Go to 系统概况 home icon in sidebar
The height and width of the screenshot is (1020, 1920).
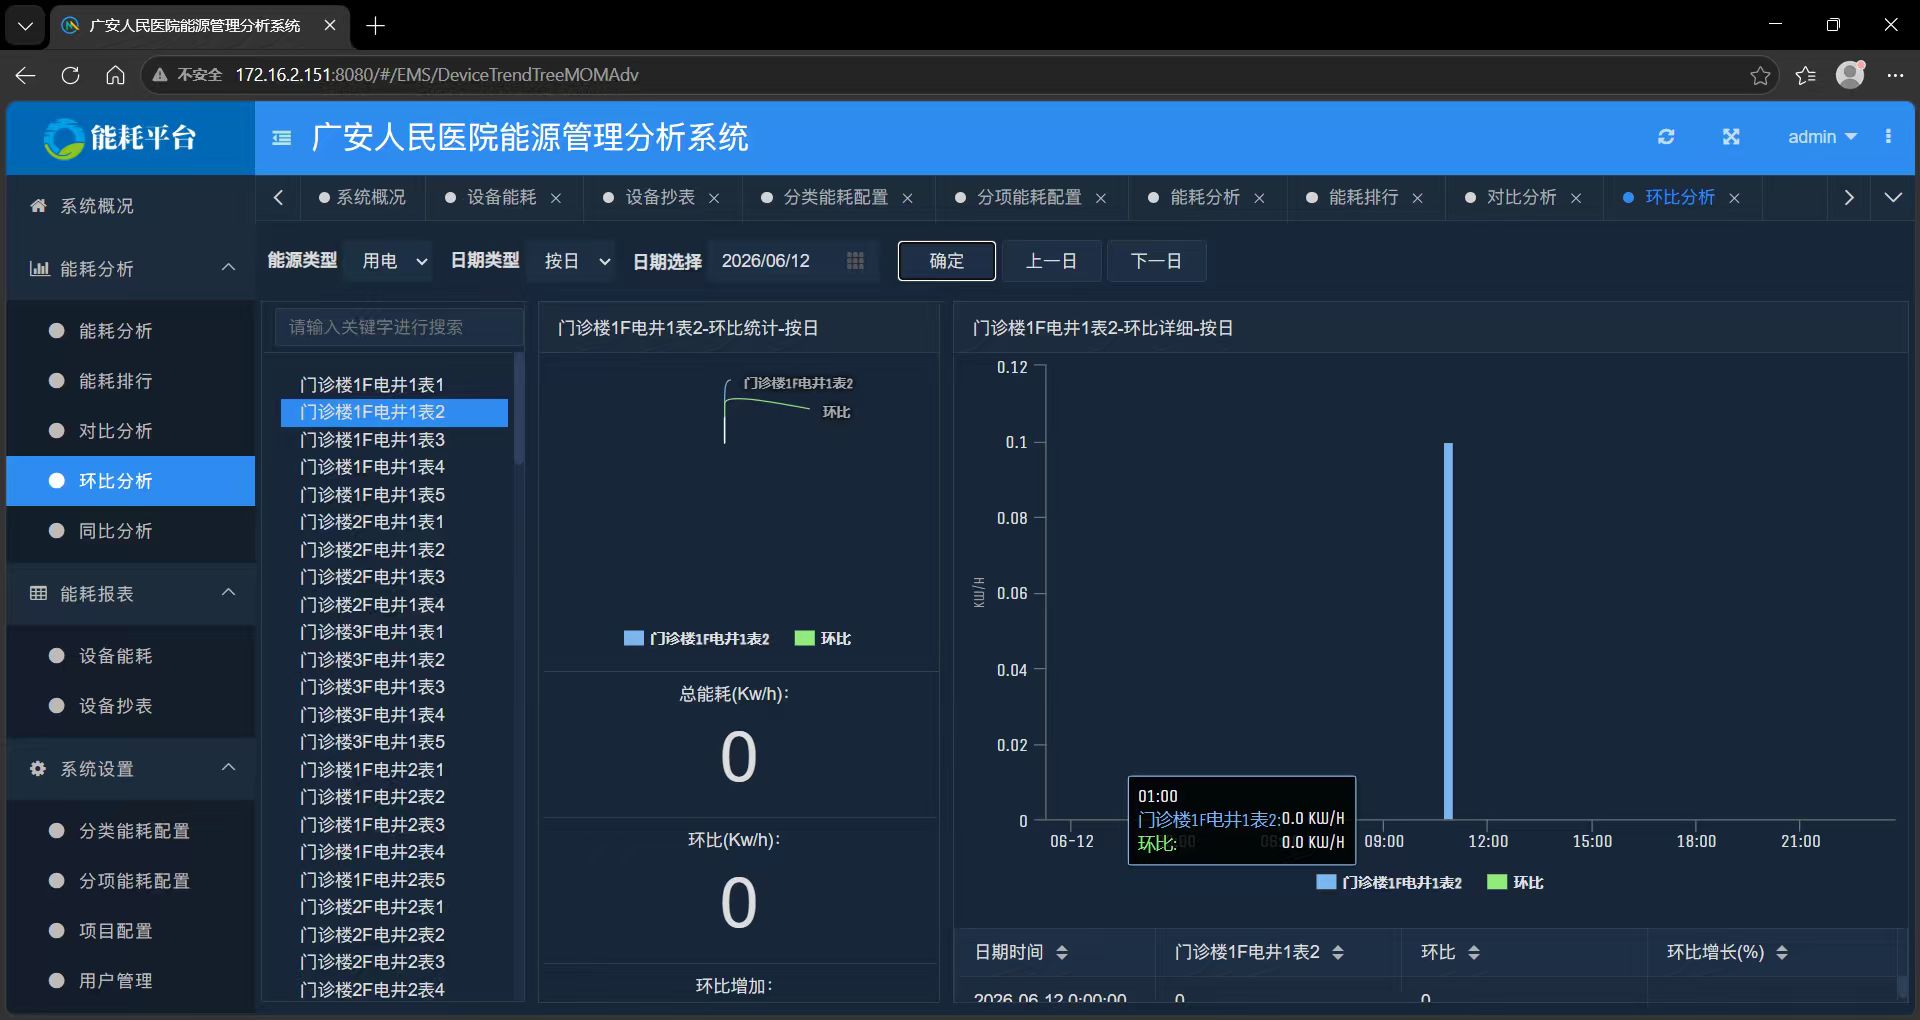(38, 206)
